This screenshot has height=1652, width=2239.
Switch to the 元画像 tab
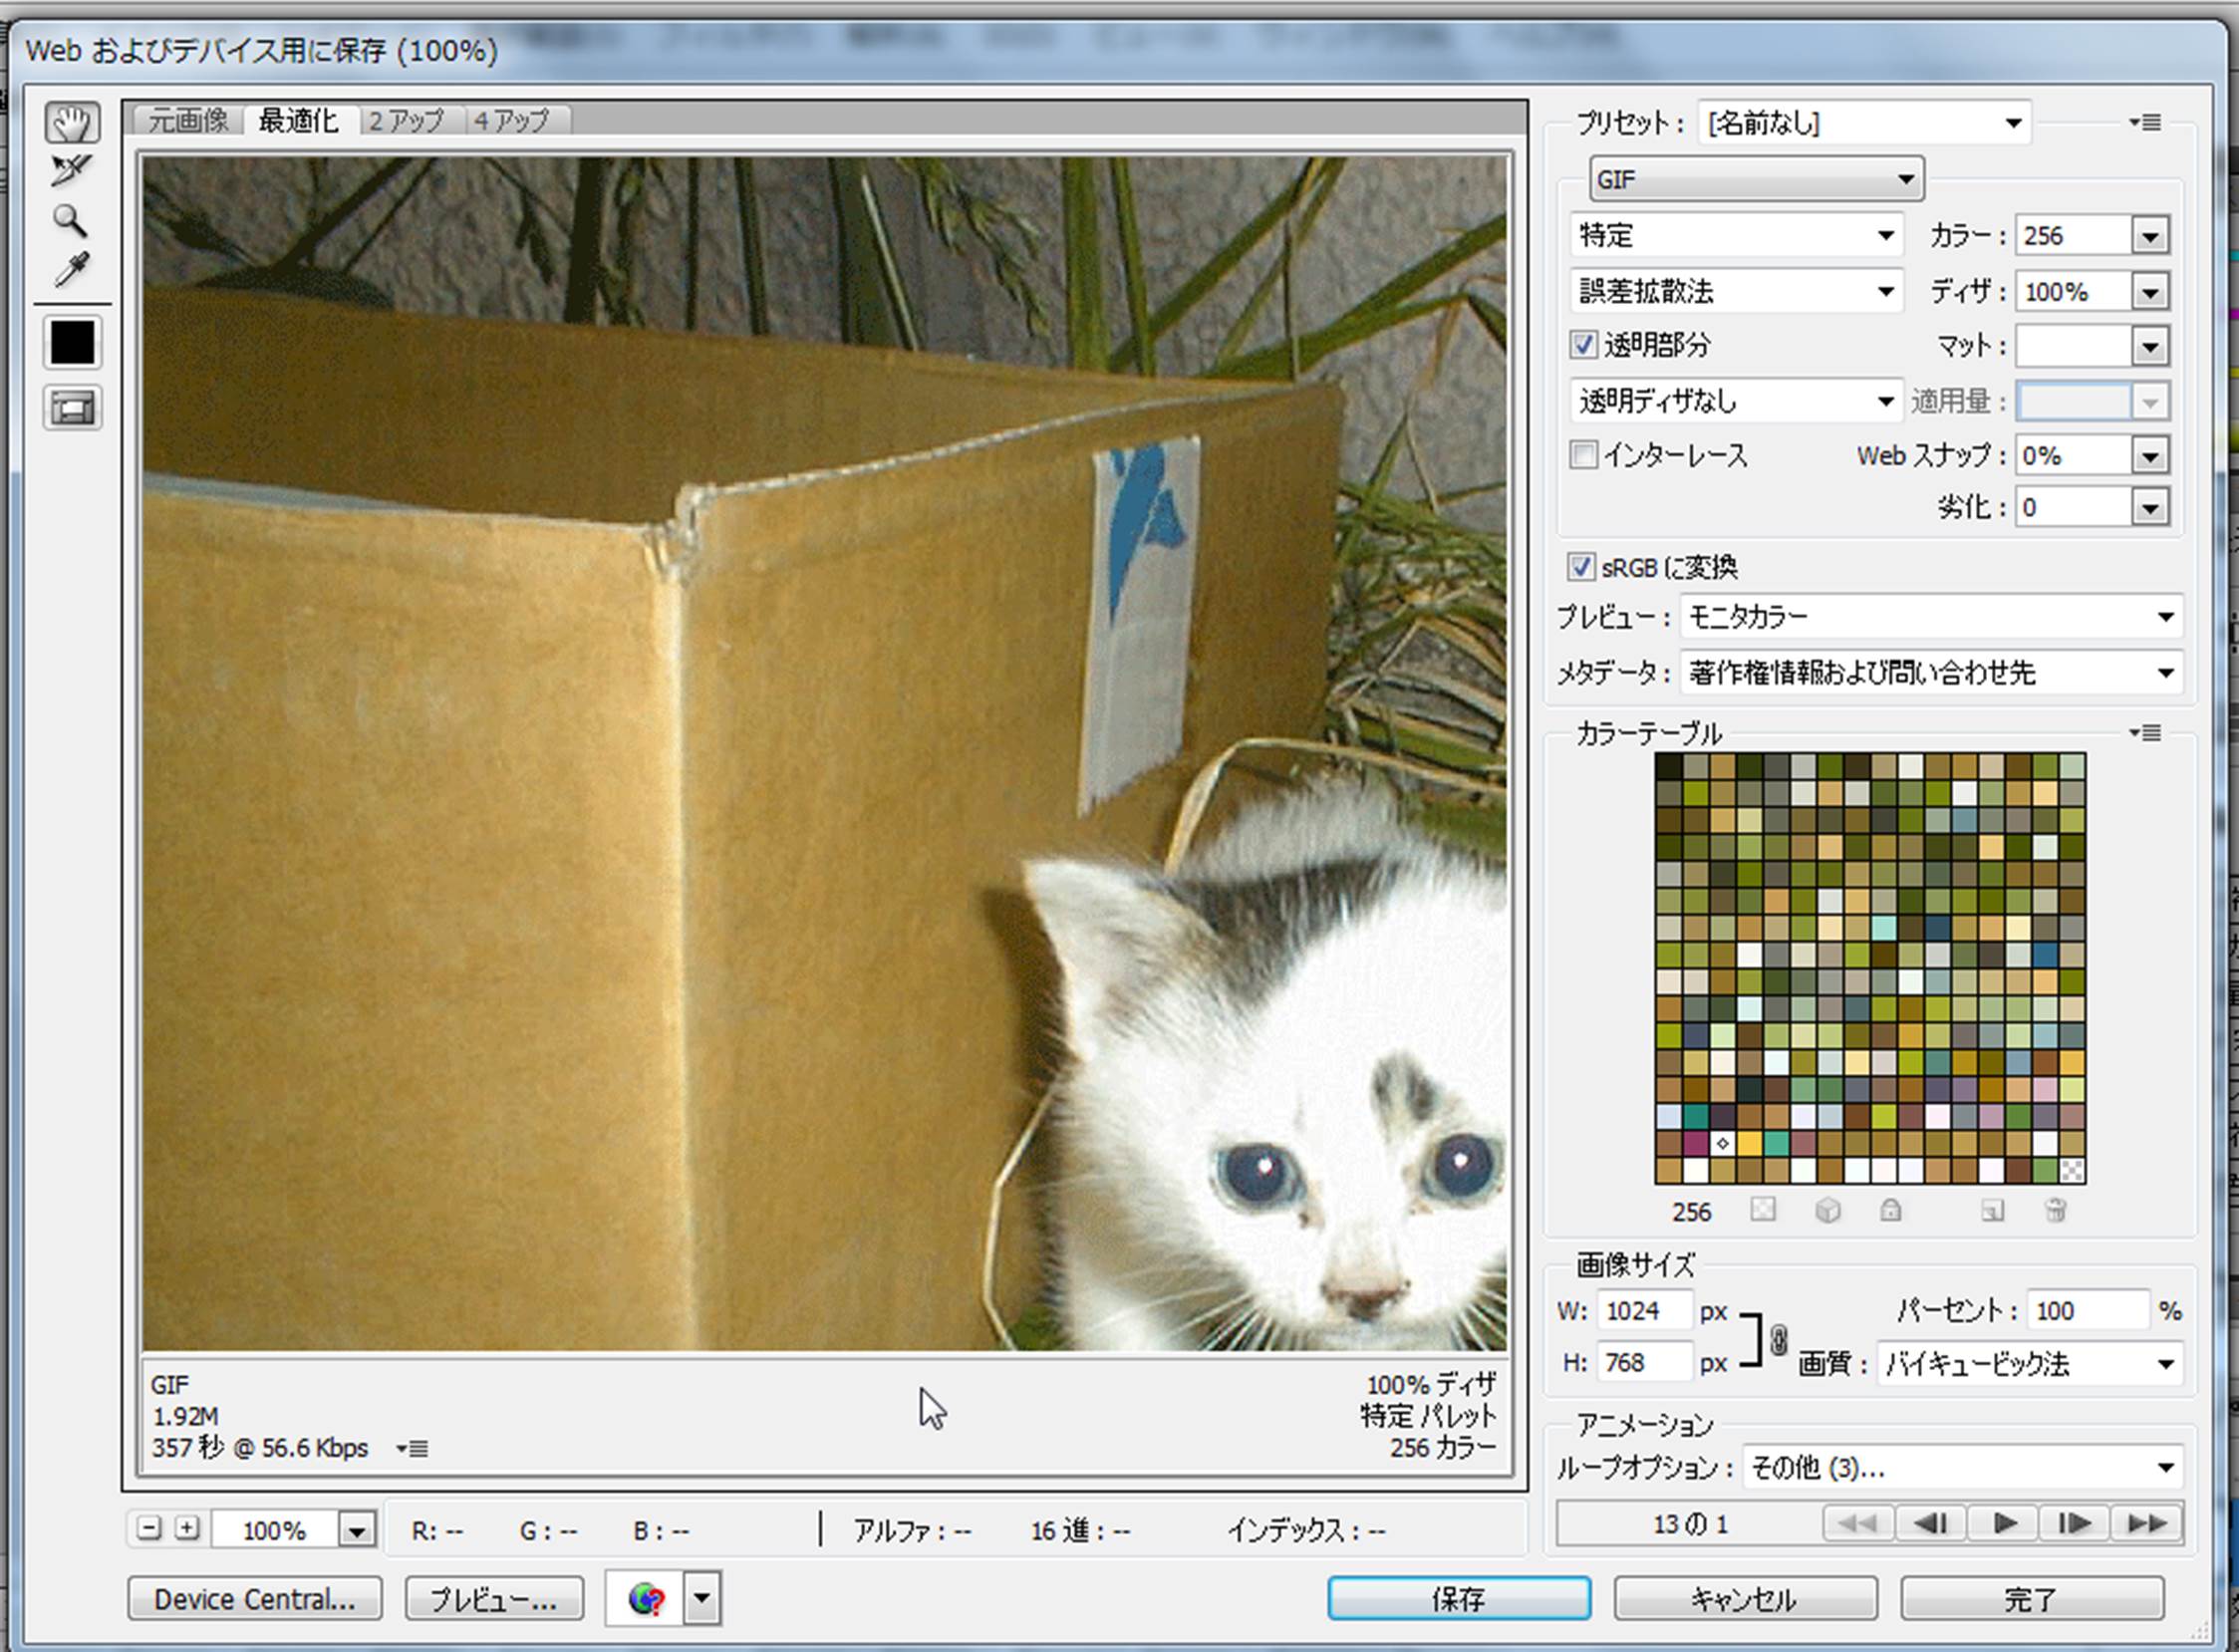pyautogui.click(x=188, y=121)
